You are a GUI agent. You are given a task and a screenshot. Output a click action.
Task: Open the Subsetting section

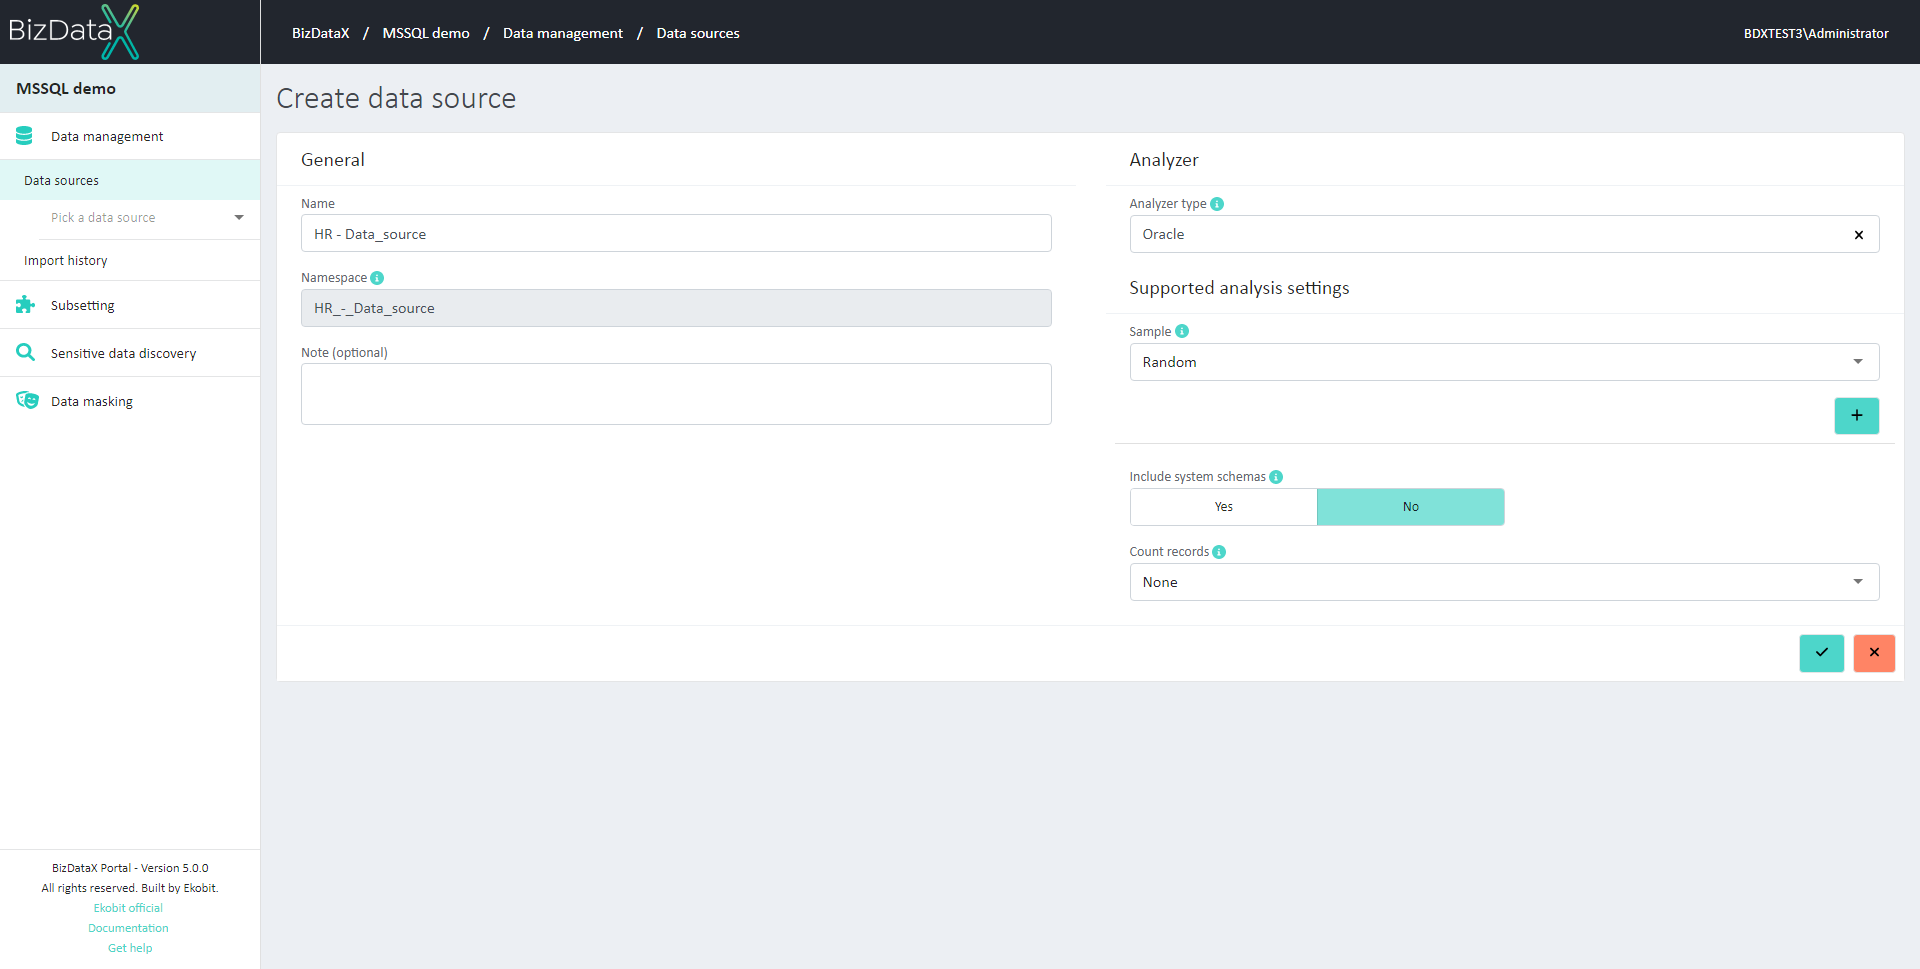pyautogui.click(x=130, y=305)
